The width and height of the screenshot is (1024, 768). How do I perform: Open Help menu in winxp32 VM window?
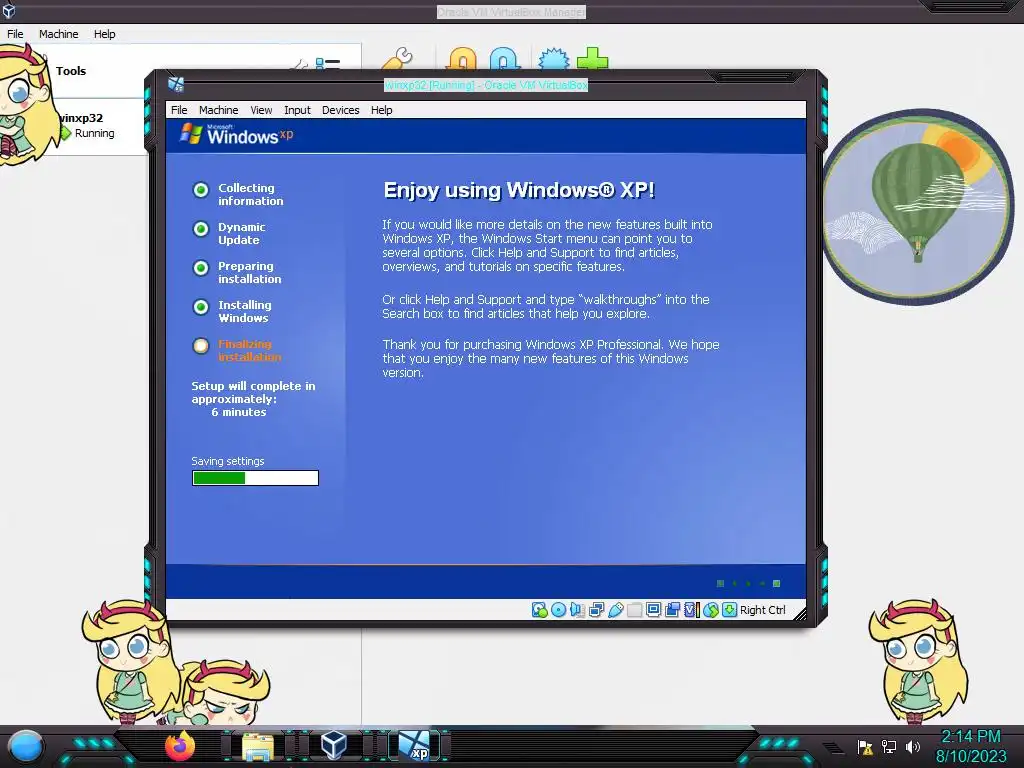[x=381, y=110]
